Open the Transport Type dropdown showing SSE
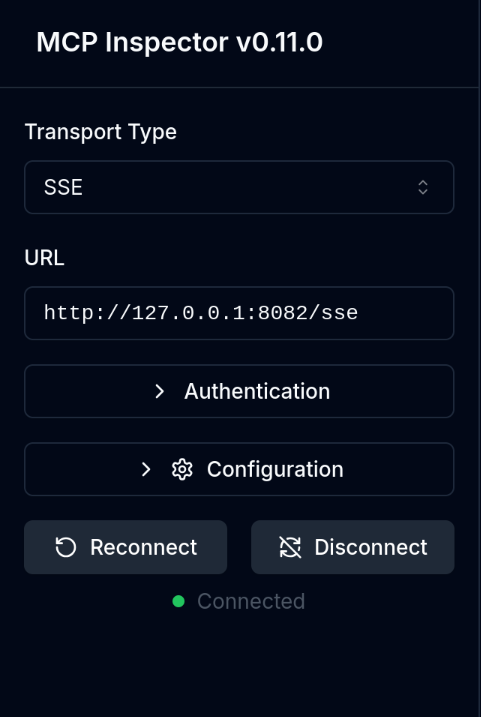This screenshot has height=717, width=481. [239, 187]
